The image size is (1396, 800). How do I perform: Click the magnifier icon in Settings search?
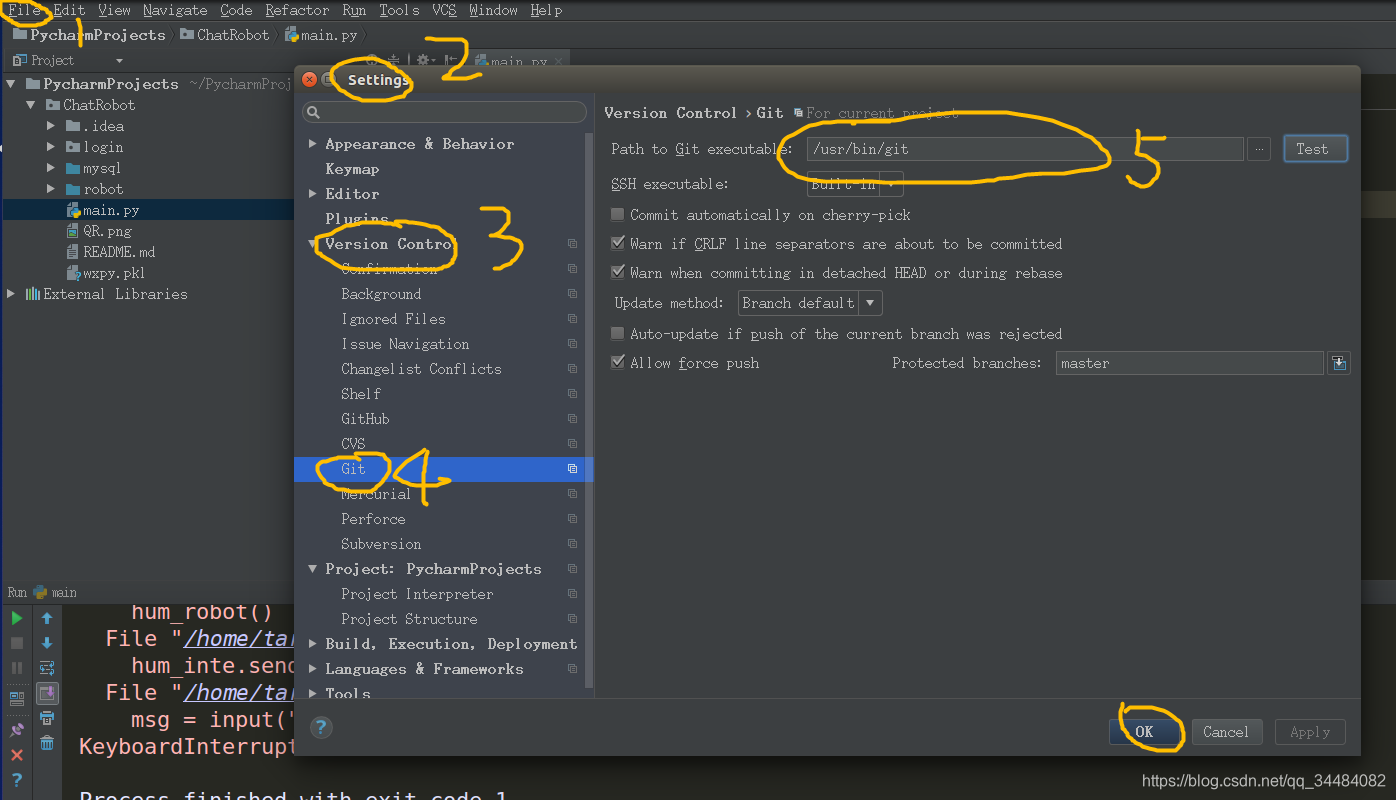click(313, 113)
